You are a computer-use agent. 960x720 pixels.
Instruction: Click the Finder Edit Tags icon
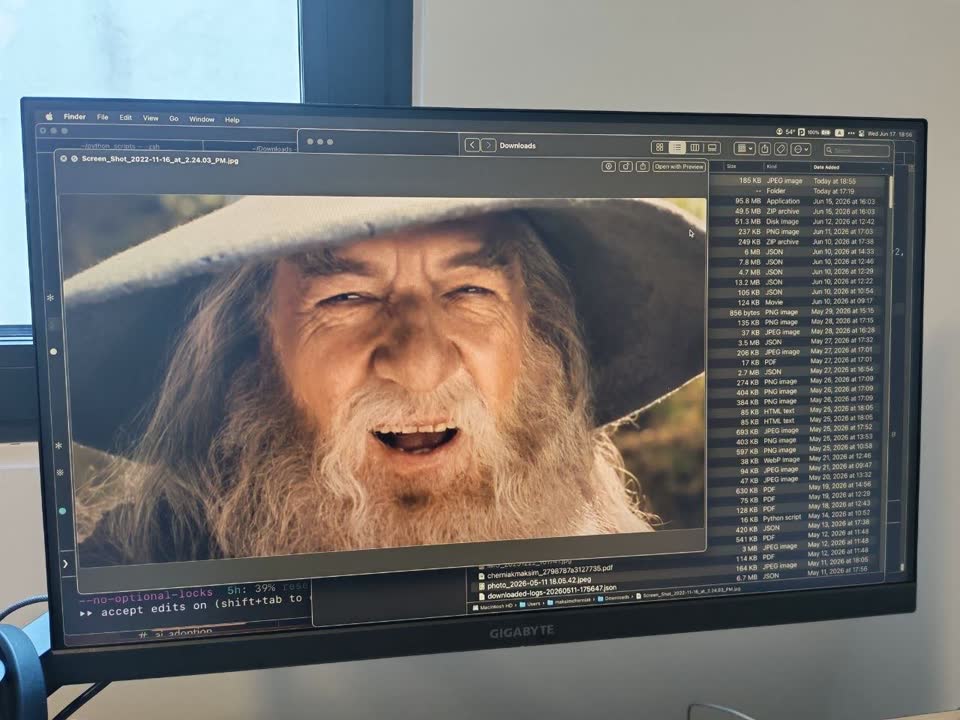pos(781,149)
